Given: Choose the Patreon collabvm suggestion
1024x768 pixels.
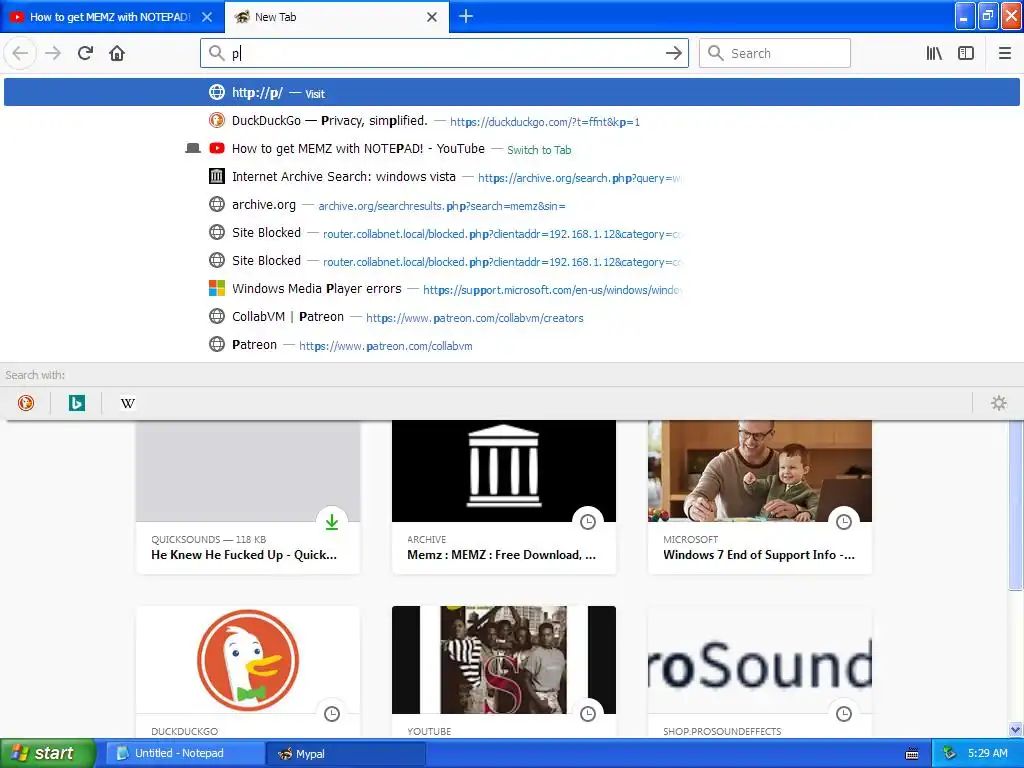Looking at the screenshot, I should pos(511,345).
